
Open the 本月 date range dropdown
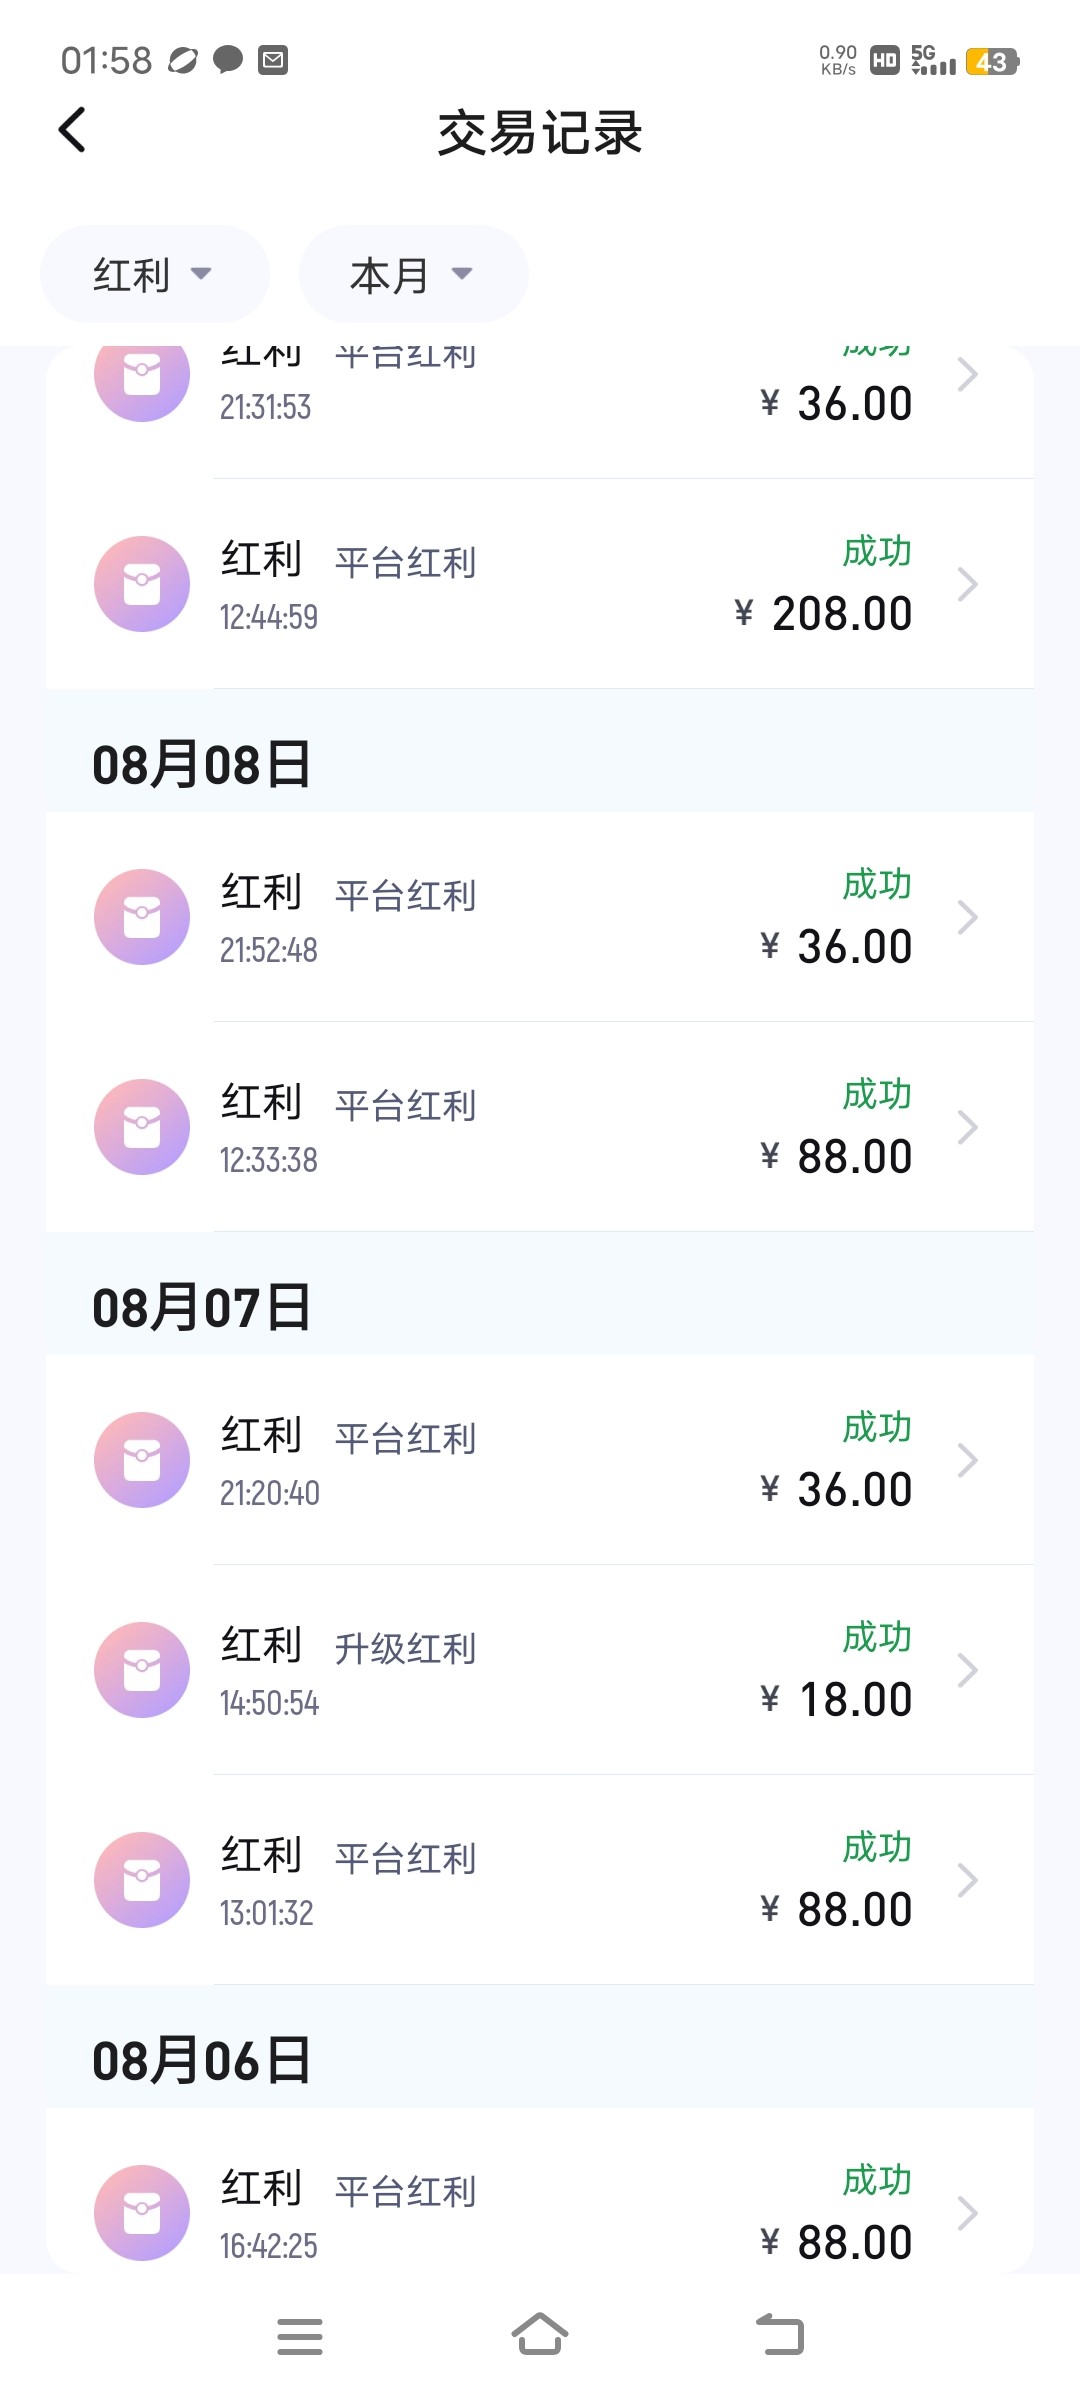[x=412, y=274]
